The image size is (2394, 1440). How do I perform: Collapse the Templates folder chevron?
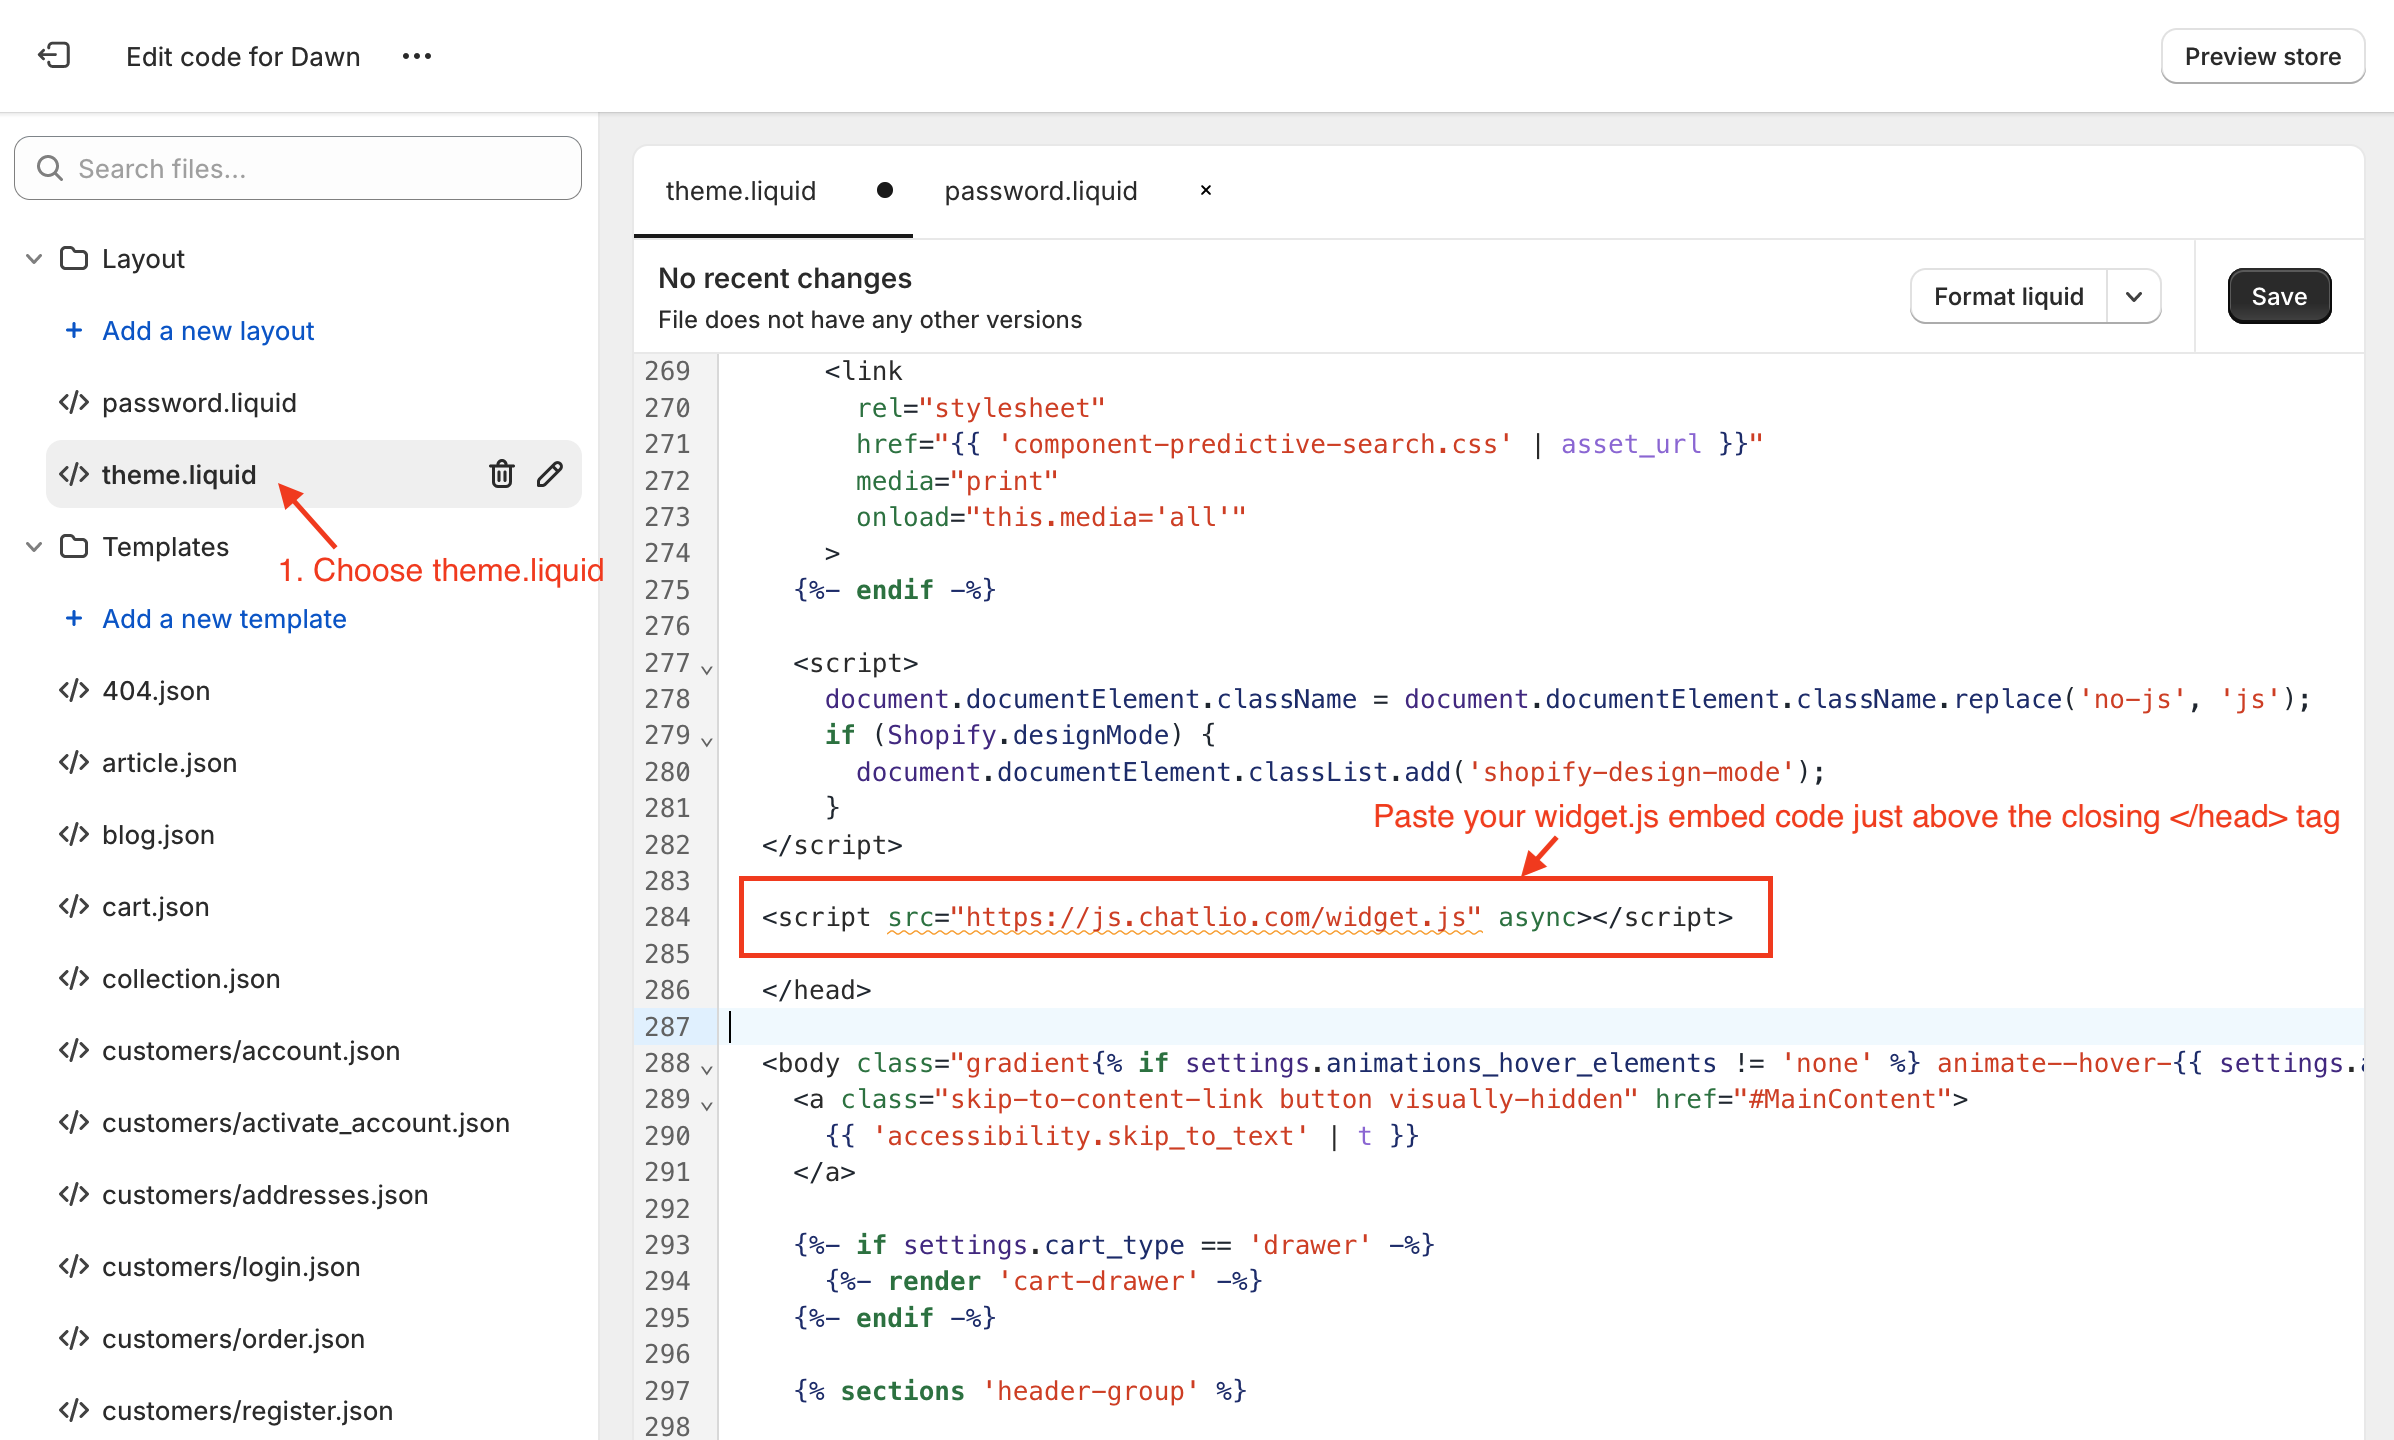(34, 547)
